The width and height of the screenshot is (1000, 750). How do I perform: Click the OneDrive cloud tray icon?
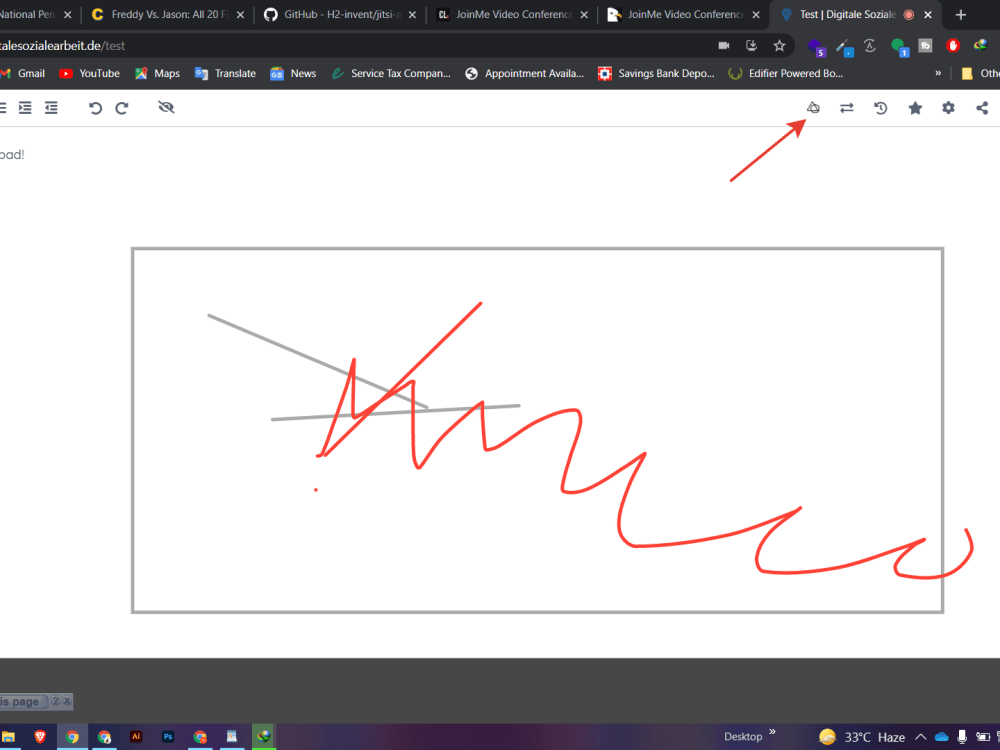[941, 737]
